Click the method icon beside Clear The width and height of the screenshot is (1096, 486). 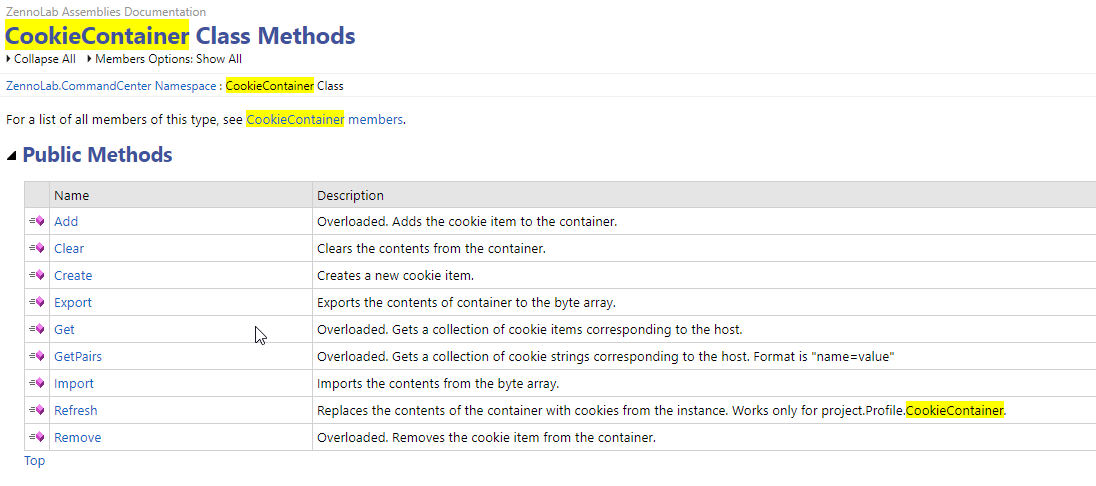pyautogui.click(x=36, y=248)
